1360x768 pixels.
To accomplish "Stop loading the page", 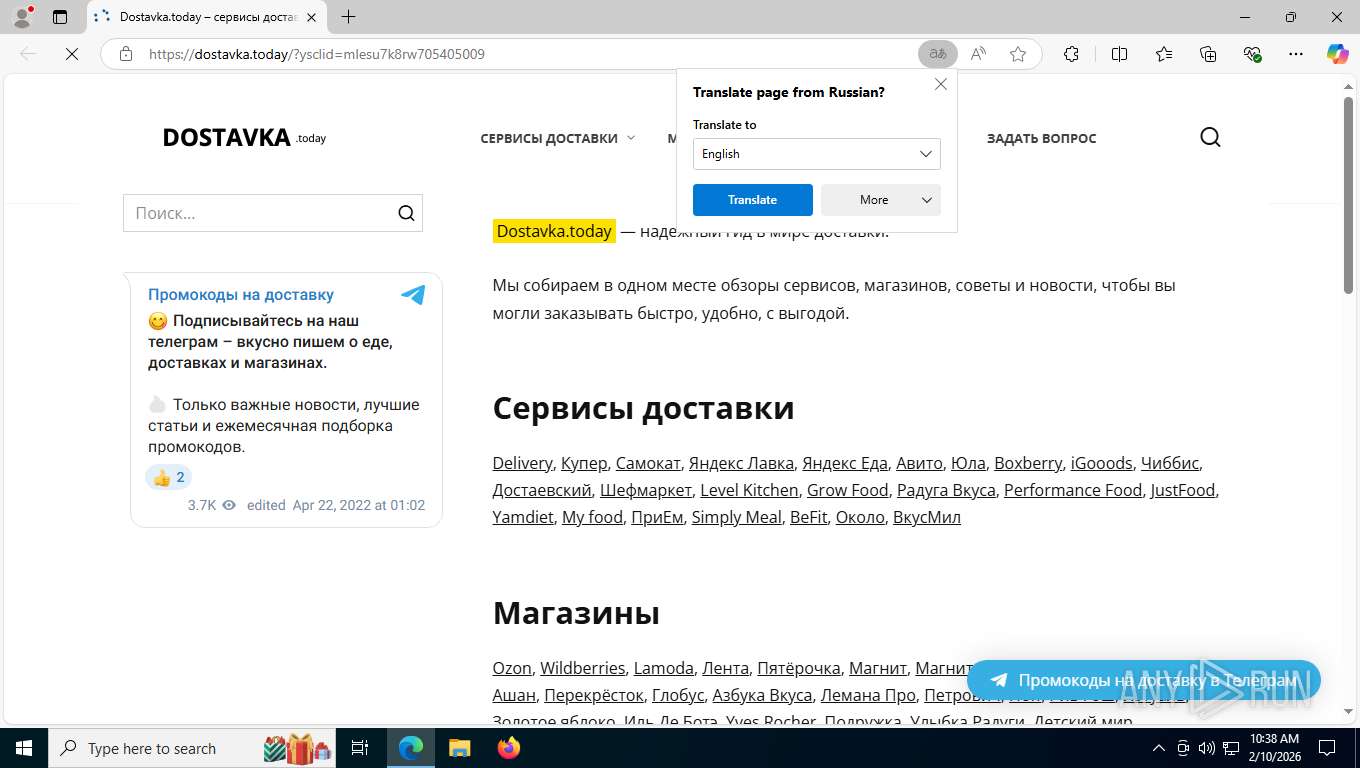I will pos(72,54).
